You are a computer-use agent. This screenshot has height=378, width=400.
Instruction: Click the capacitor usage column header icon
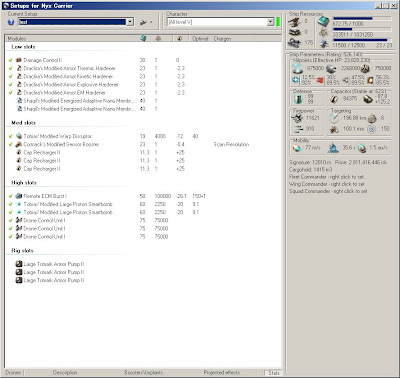180,38
